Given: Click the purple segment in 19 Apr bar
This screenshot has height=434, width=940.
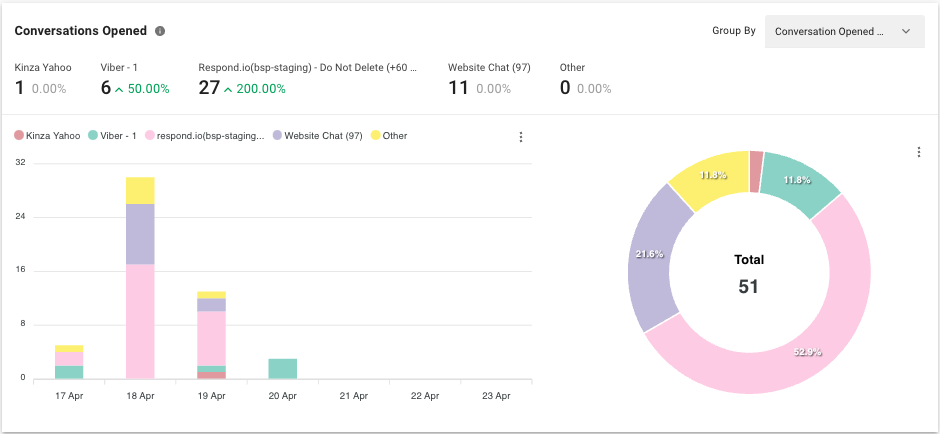Looking at the screenshot, I should [211, 305].
